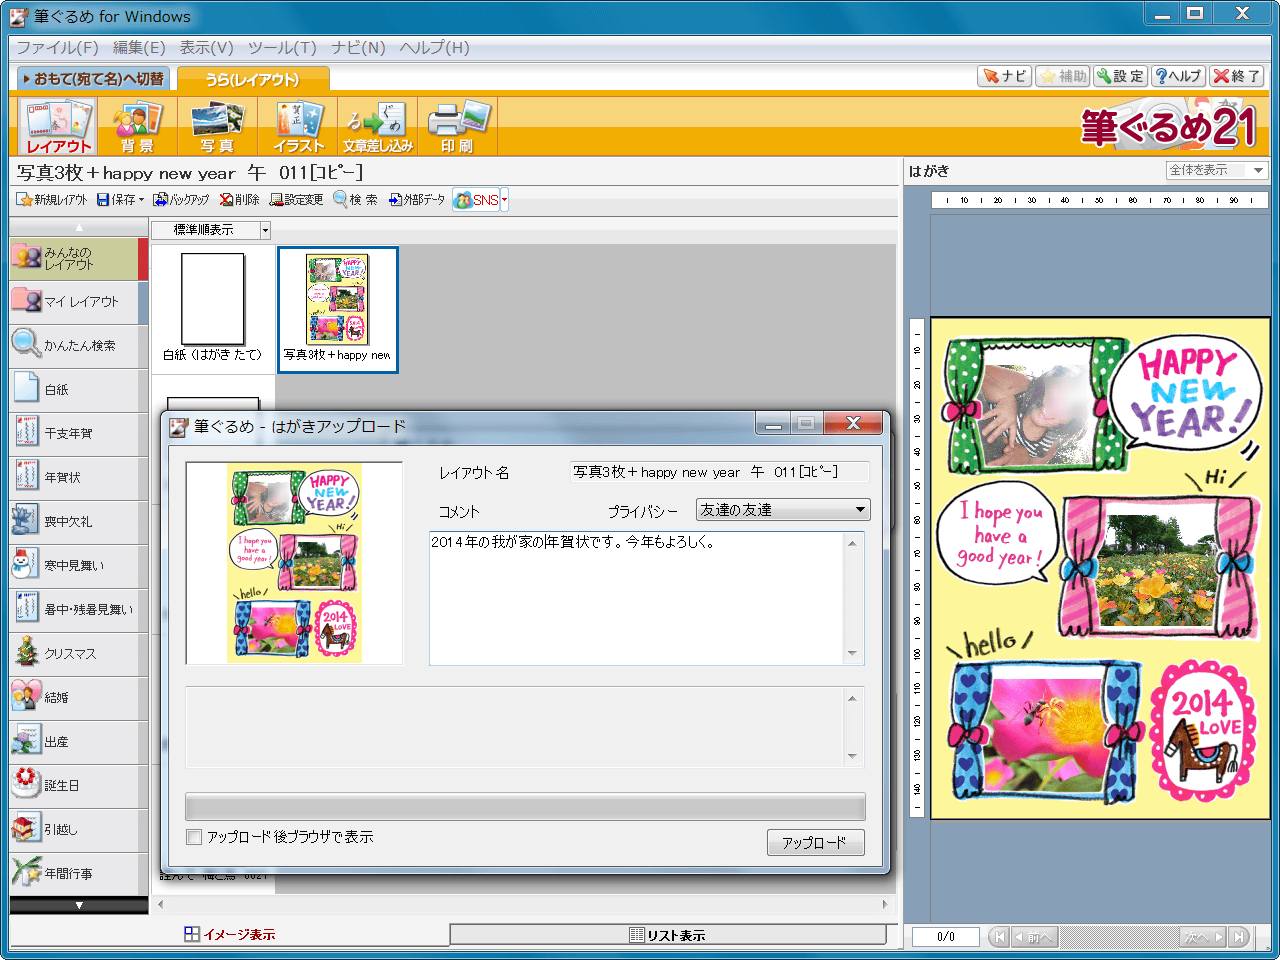Open the 写真 photo tool
Image resolution: width=1280 pixels, height=960 pixels.
click(x=217, y=126)
